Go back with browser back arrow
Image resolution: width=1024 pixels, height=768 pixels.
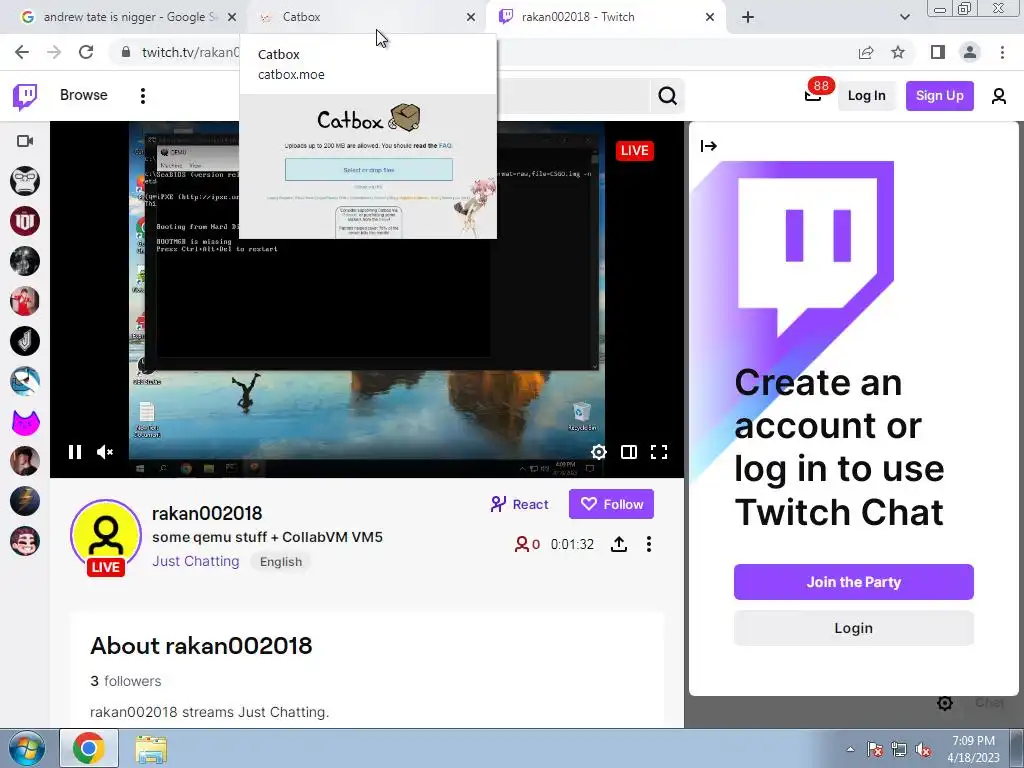click(x=22, y=52)
